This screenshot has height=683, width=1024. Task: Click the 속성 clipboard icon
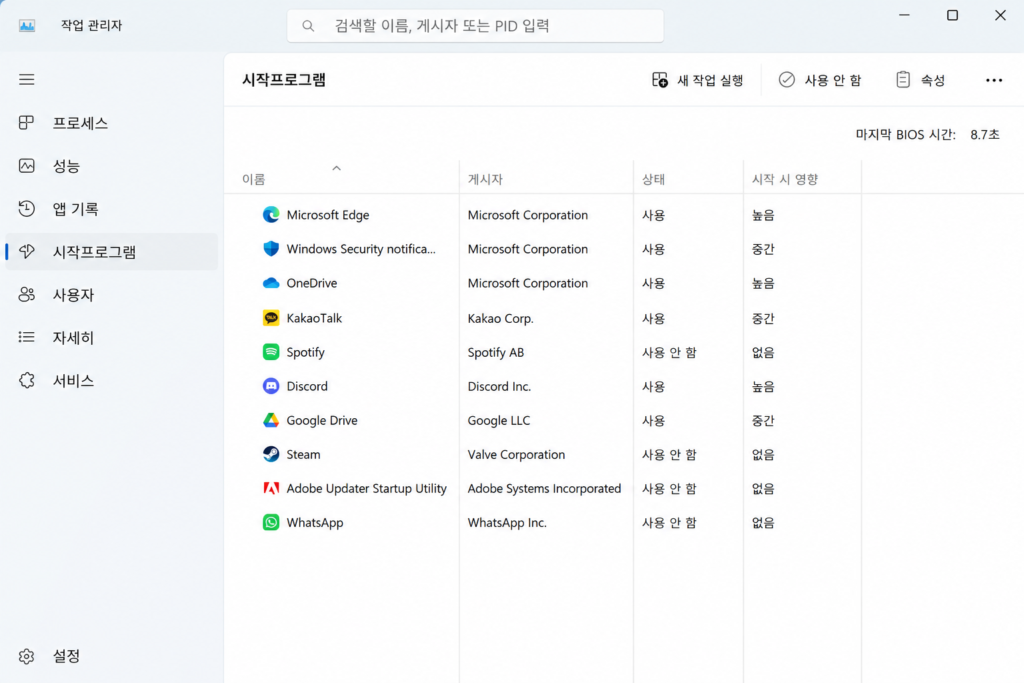[903, 80]
